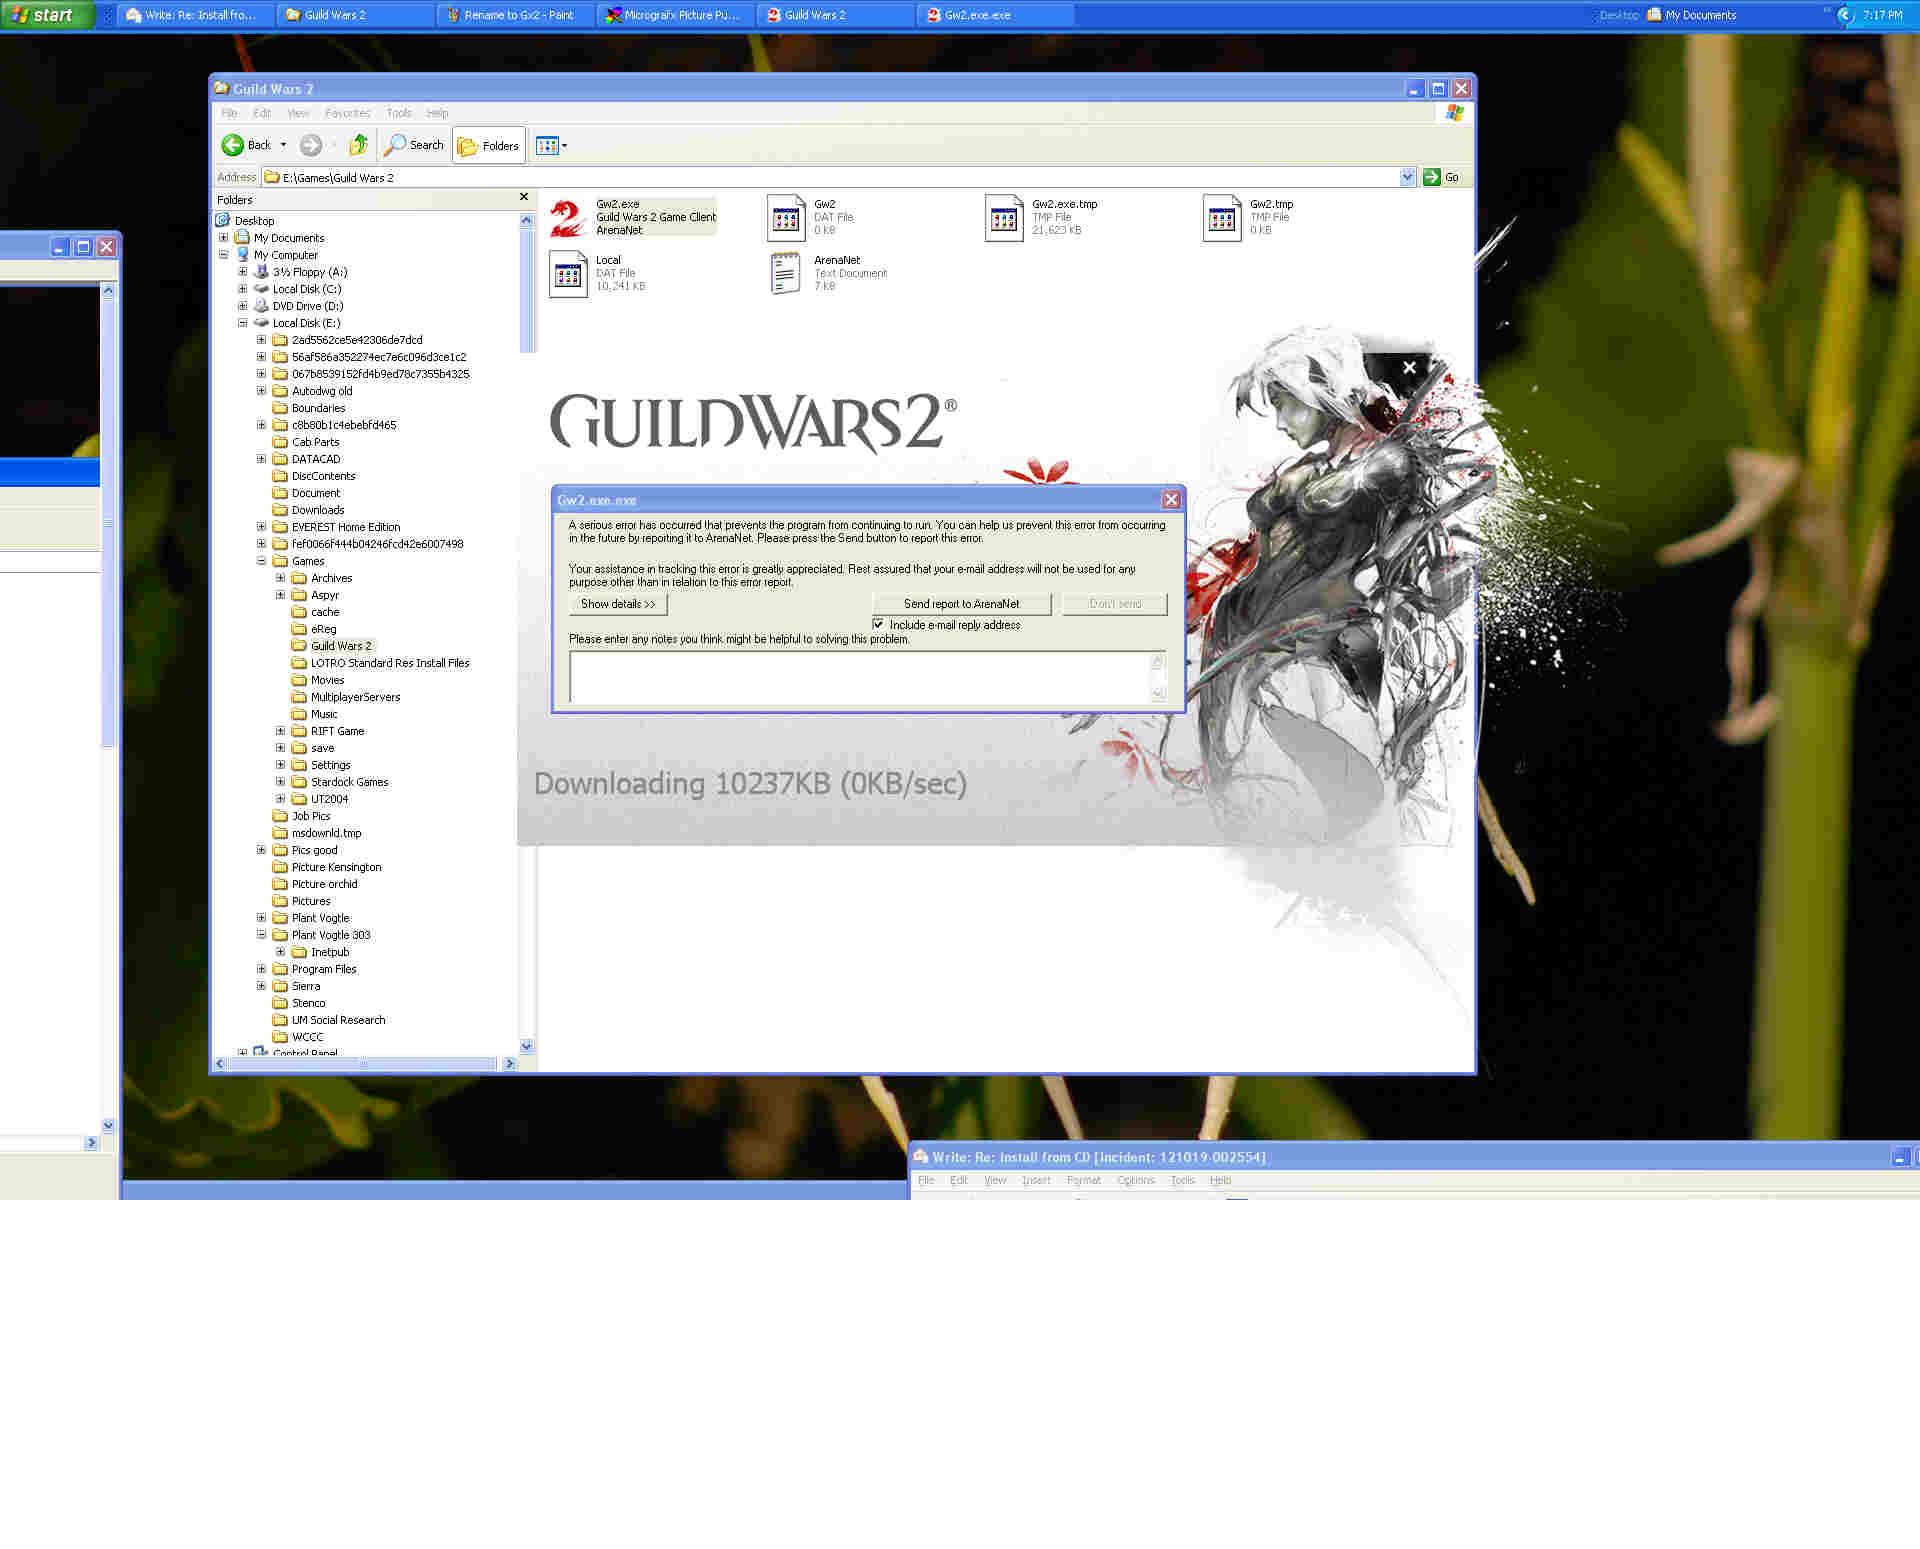Select the UT2004 folder icon
Viewport: 1920px width, 1549px height.
click(299, 799)
